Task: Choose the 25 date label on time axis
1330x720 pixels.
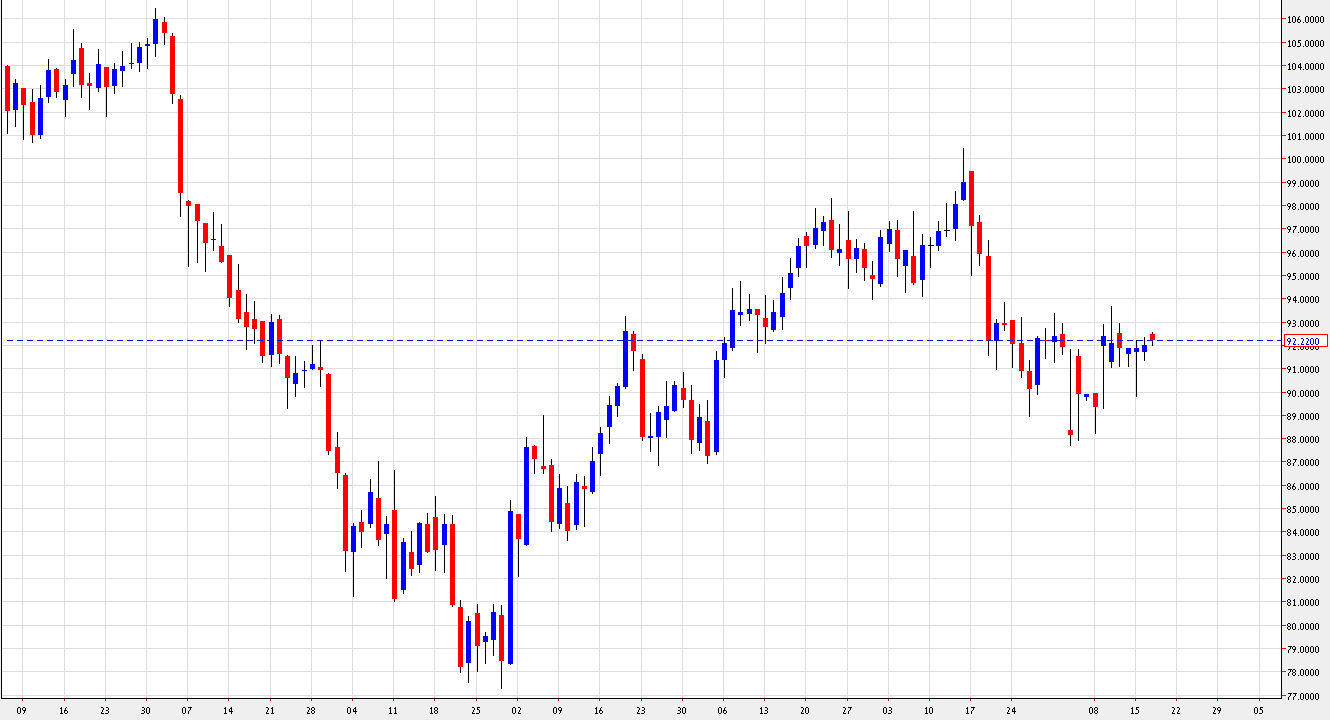Action: coord(475,709)
